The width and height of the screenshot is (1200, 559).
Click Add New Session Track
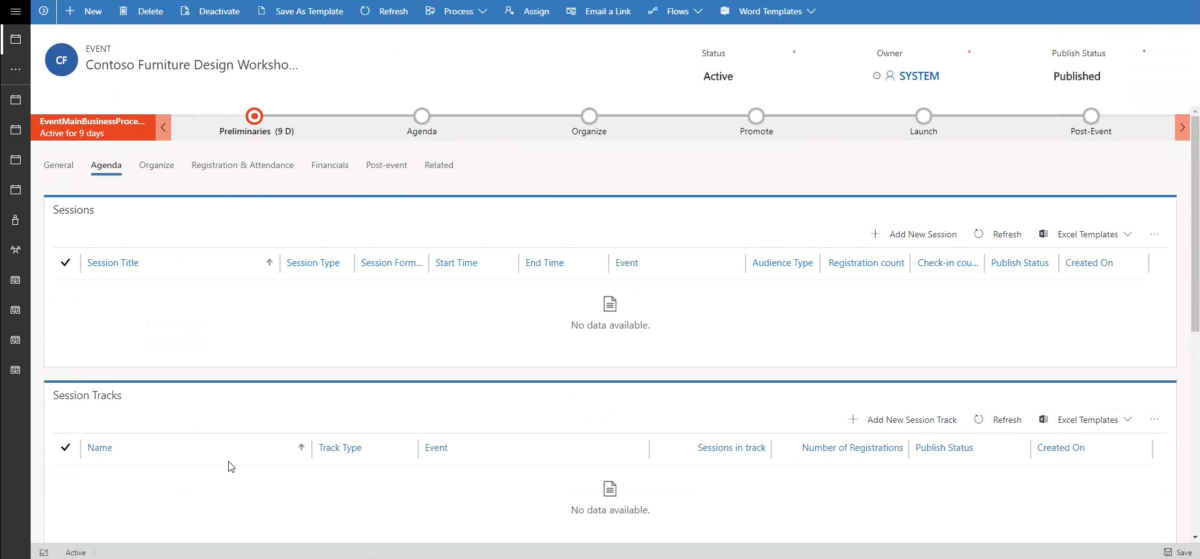[902, 420]
